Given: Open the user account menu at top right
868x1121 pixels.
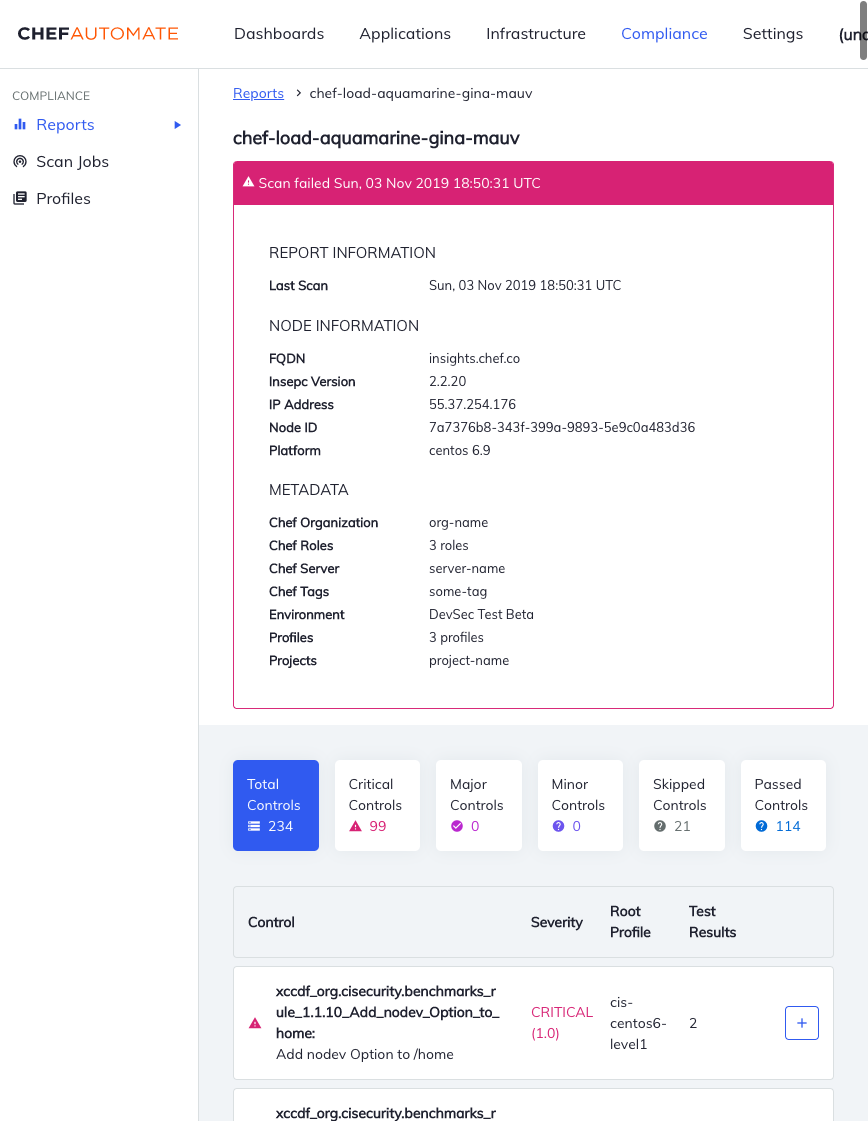Looking at the screenshot, I should [x=853, y=33].
